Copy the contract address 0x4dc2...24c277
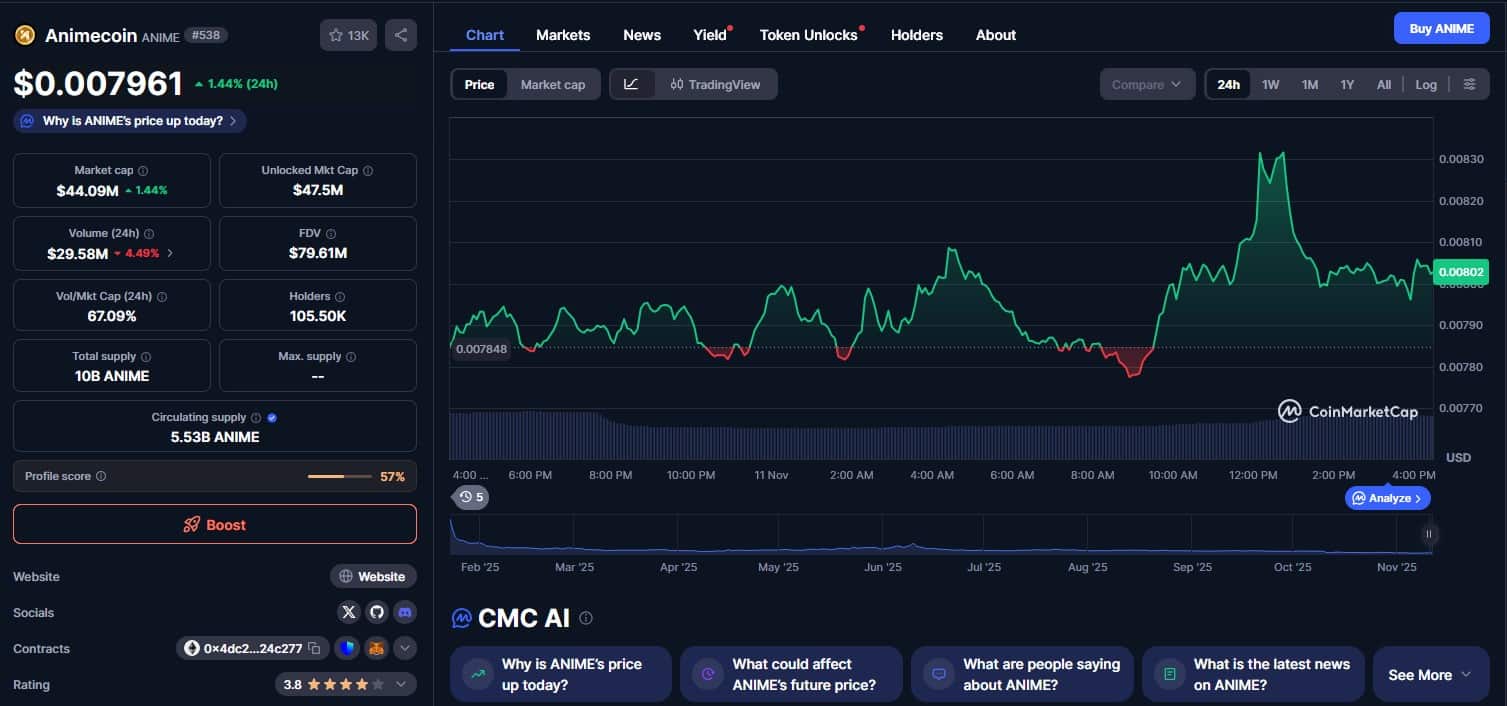The width and height of the screenshot is (1507, 706). [314, 648]
